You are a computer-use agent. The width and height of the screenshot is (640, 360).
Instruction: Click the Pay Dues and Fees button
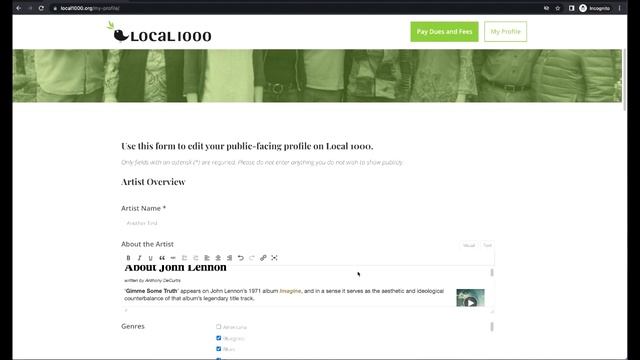tap(444, 31)
